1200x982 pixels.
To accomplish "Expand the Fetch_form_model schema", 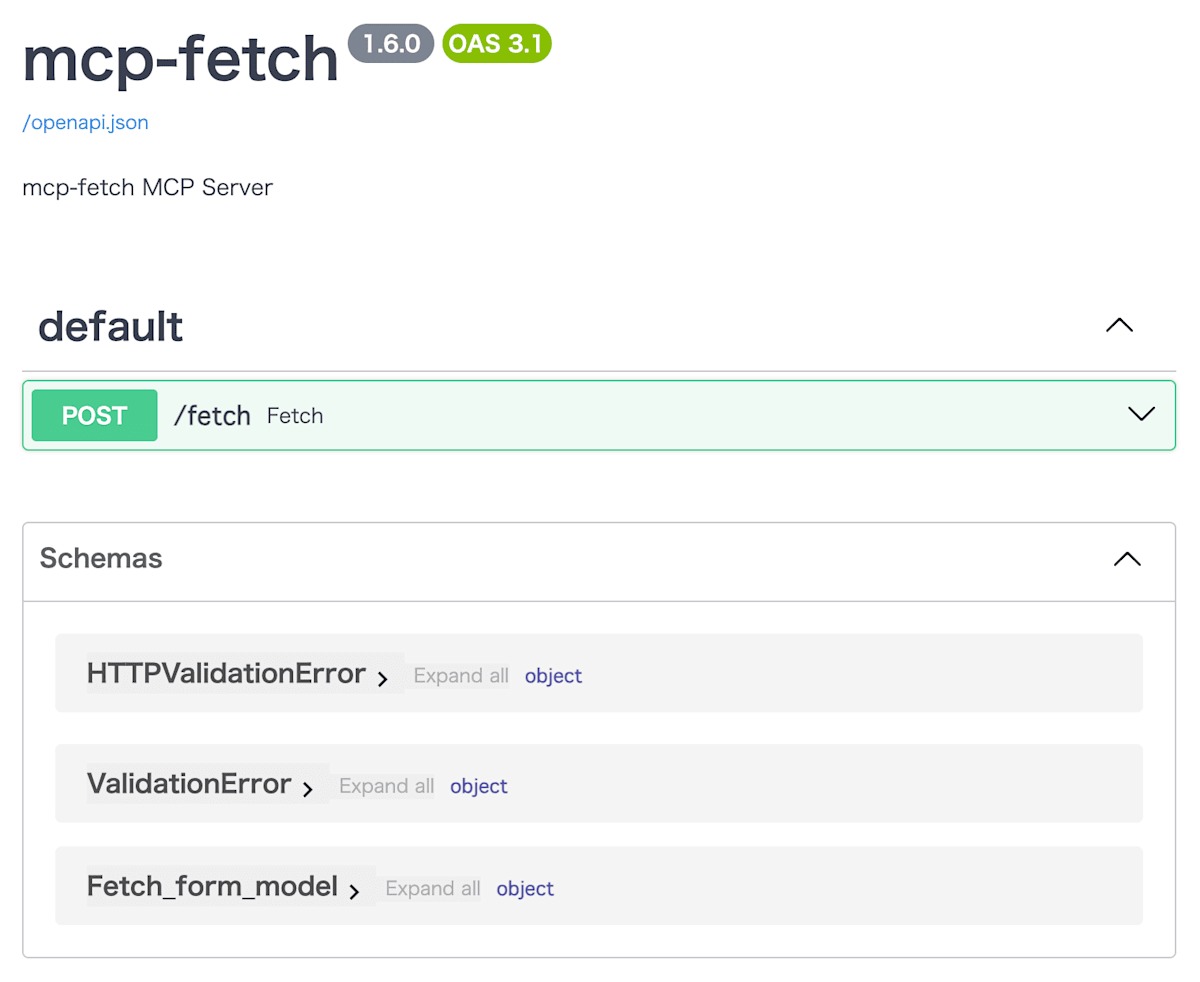I will tap(355, 890).
